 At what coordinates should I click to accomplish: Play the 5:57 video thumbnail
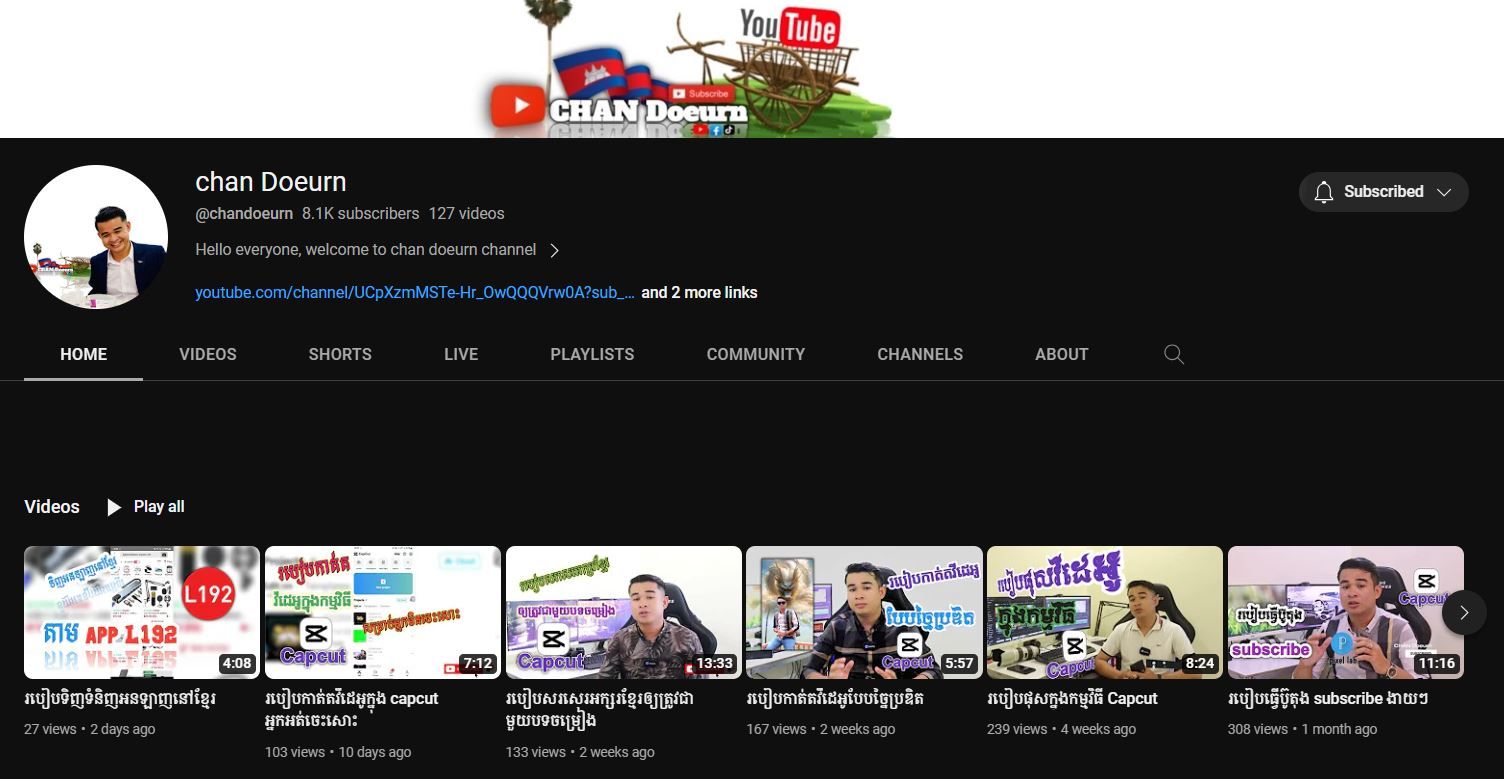point(864,612)
